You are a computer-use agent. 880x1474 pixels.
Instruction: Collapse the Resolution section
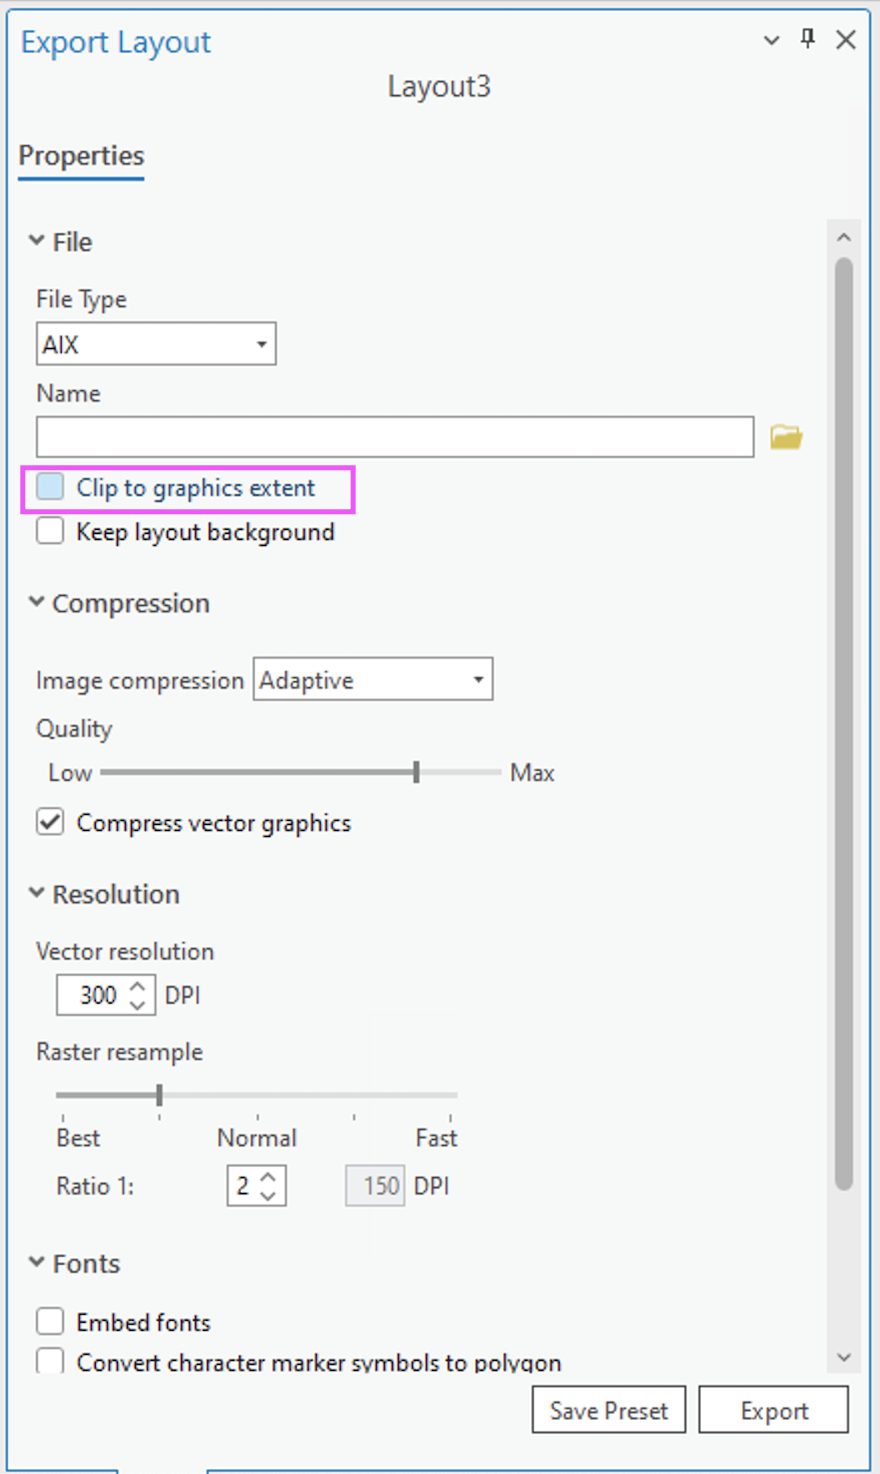(37, 894)
